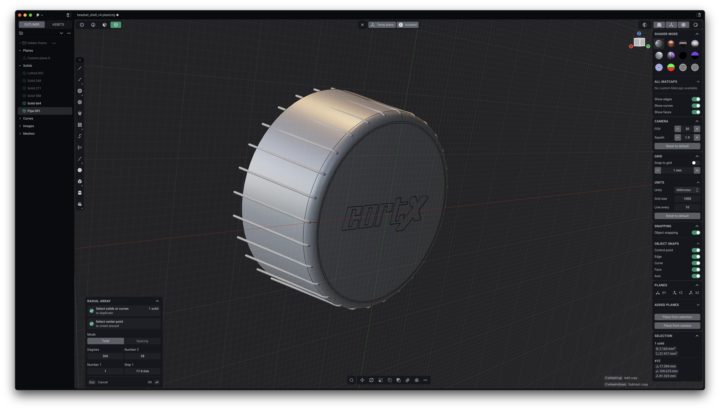Click the contrast icon near top right

[x=644, y=25]
